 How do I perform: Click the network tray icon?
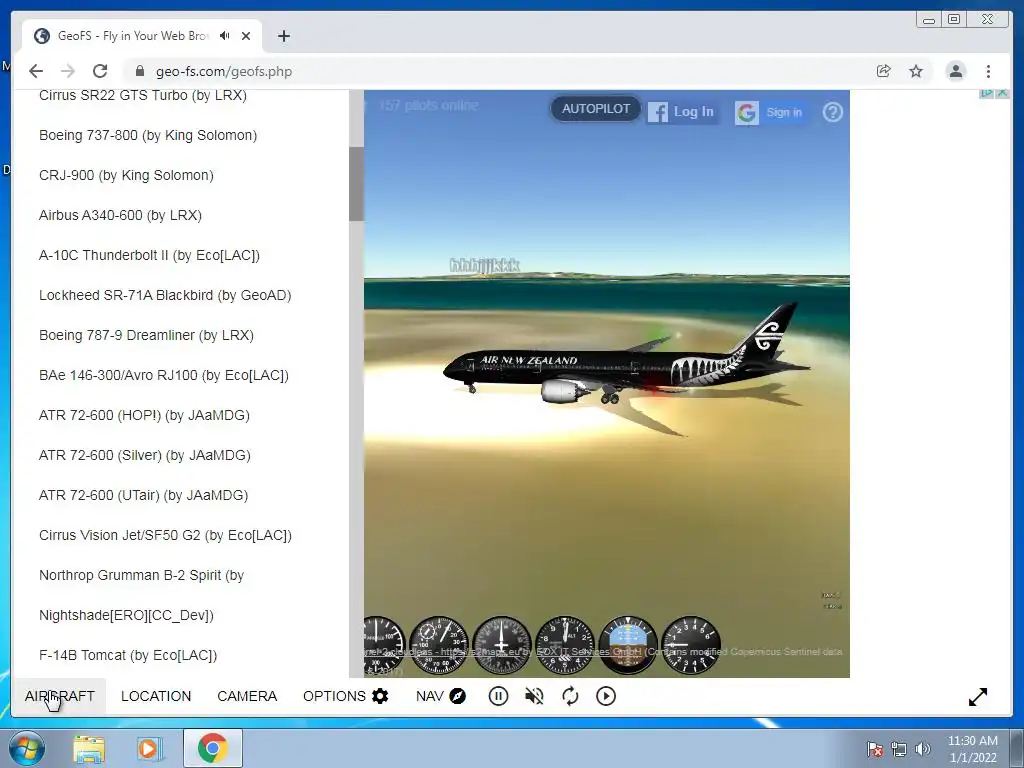coord(899,749)
